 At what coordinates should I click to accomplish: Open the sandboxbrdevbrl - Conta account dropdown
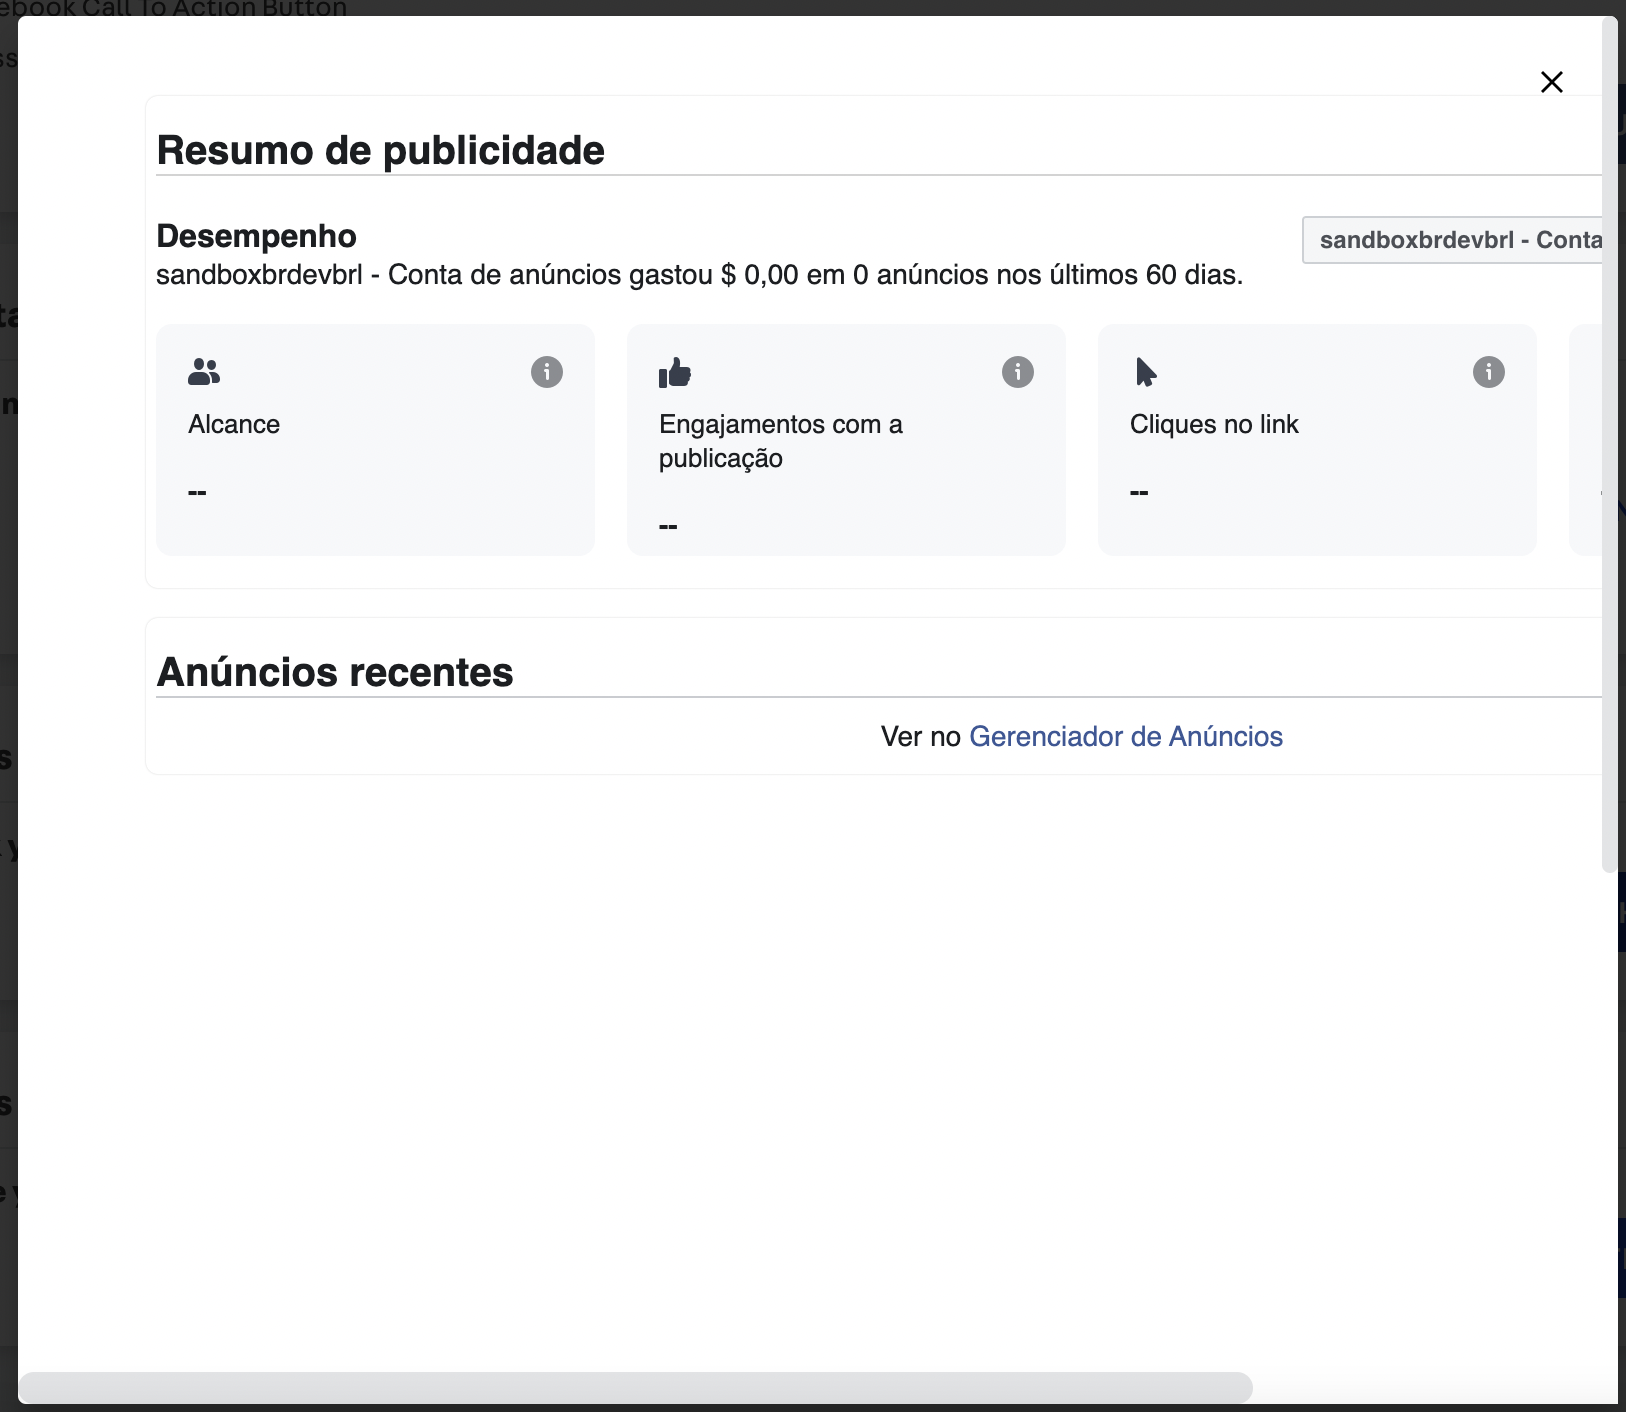pos(1452,240)
